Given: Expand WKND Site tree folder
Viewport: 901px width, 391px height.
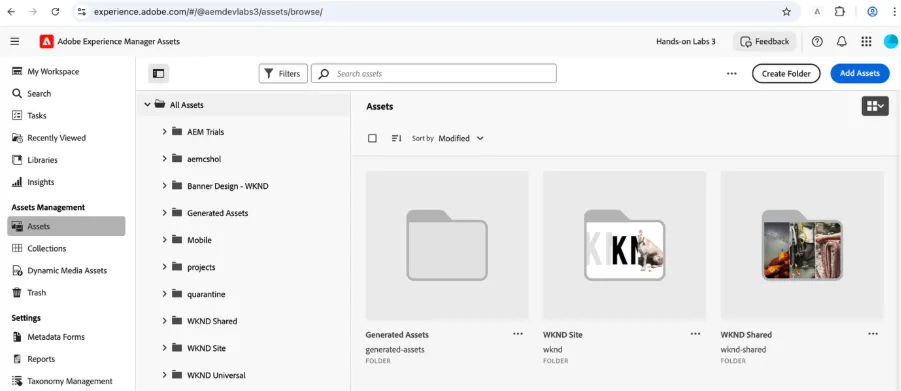Looking at the screenshot, I should (164, 348).
